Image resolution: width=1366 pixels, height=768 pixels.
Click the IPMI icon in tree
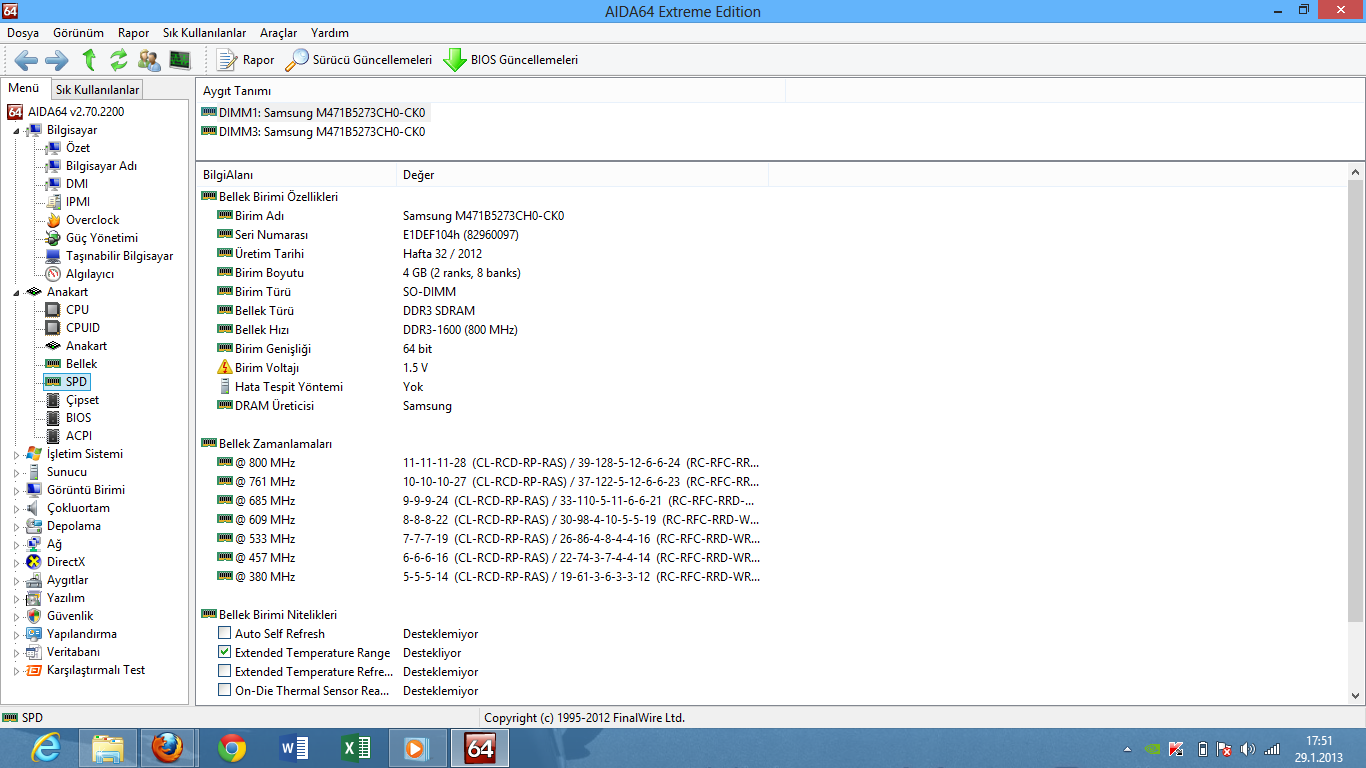[53, 202]
